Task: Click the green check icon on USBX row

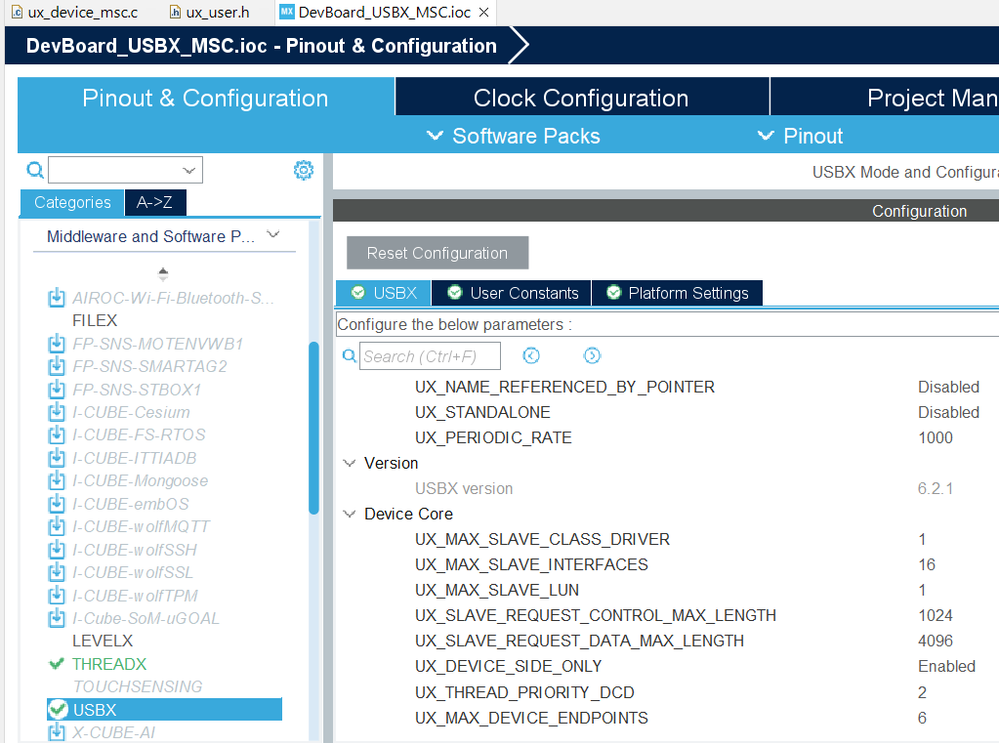Action: coord(58,709)
